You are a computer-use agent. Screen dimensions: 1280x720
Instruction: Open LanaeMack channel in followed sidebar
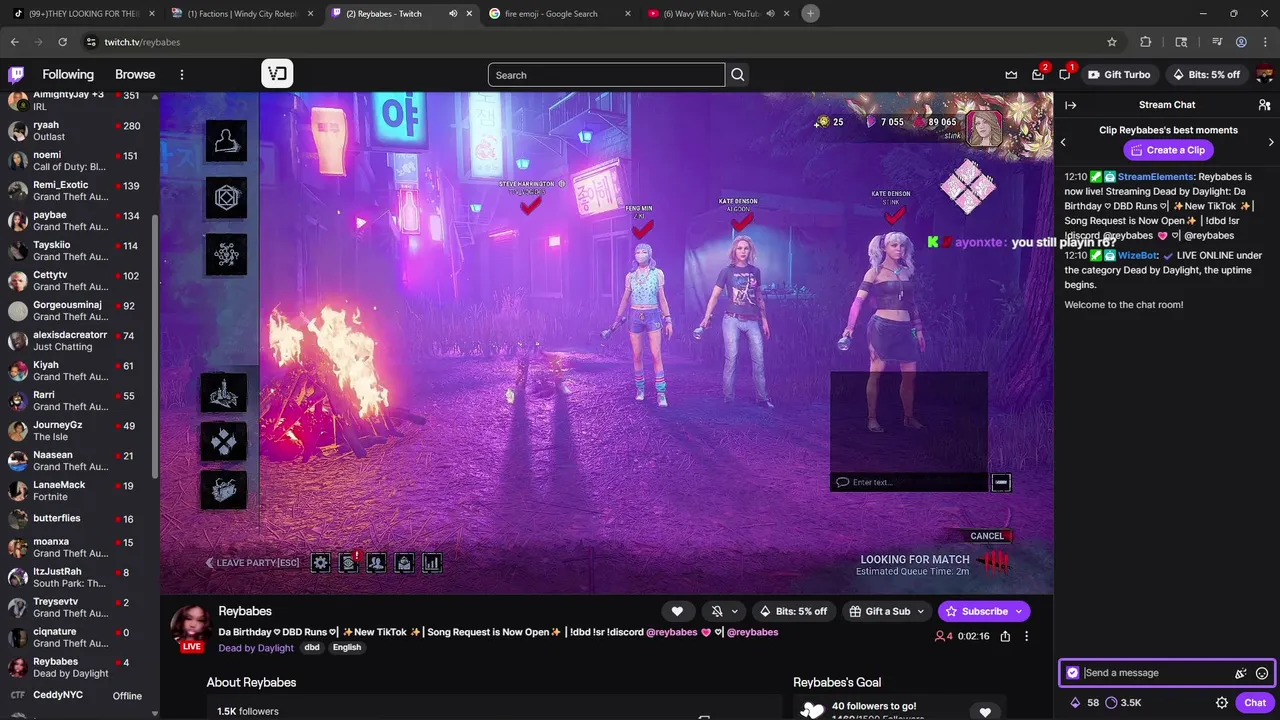point(80,491)
